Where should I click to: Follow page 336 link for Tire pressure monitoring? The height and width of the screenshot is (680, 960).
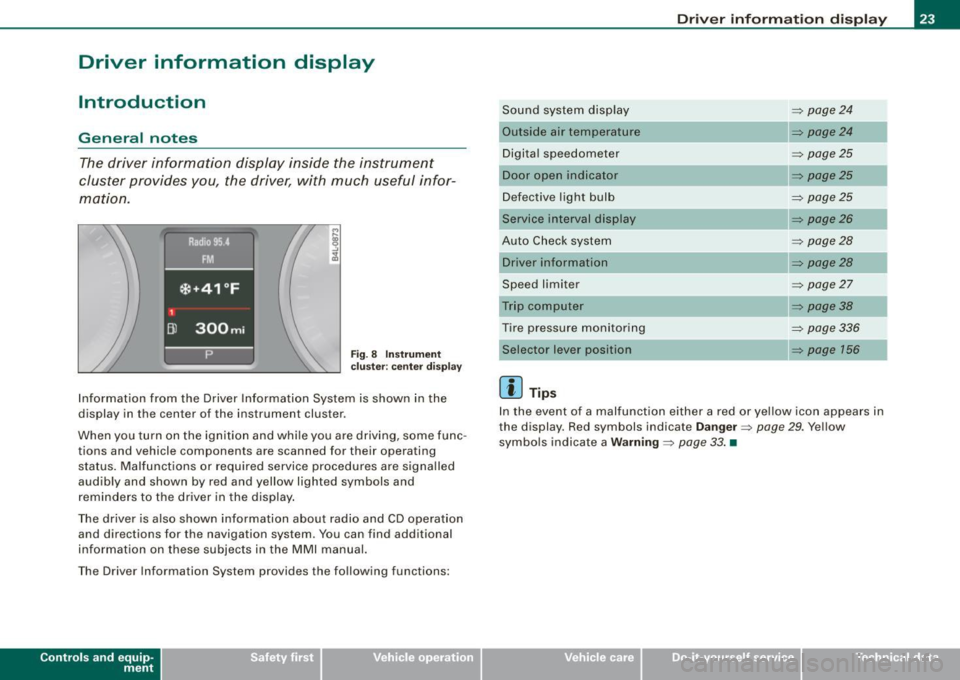[825, 328]
